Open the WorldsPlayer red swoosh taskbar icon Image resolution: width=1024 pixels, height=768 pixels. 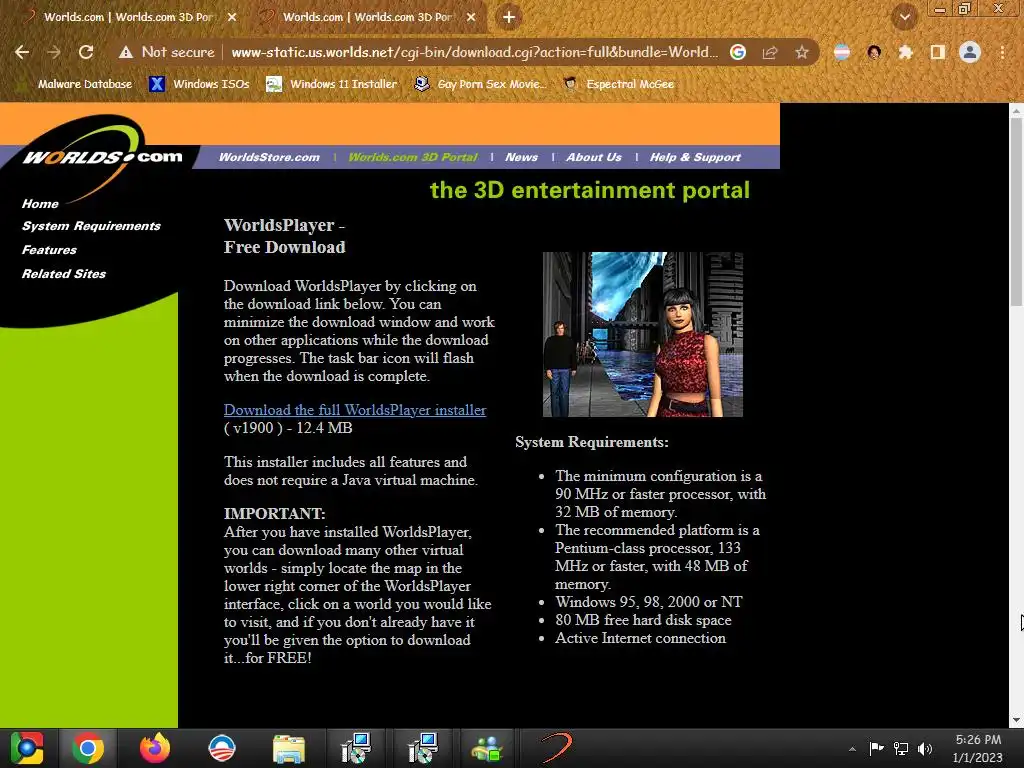pyautogui.click(x=556, y=748)
